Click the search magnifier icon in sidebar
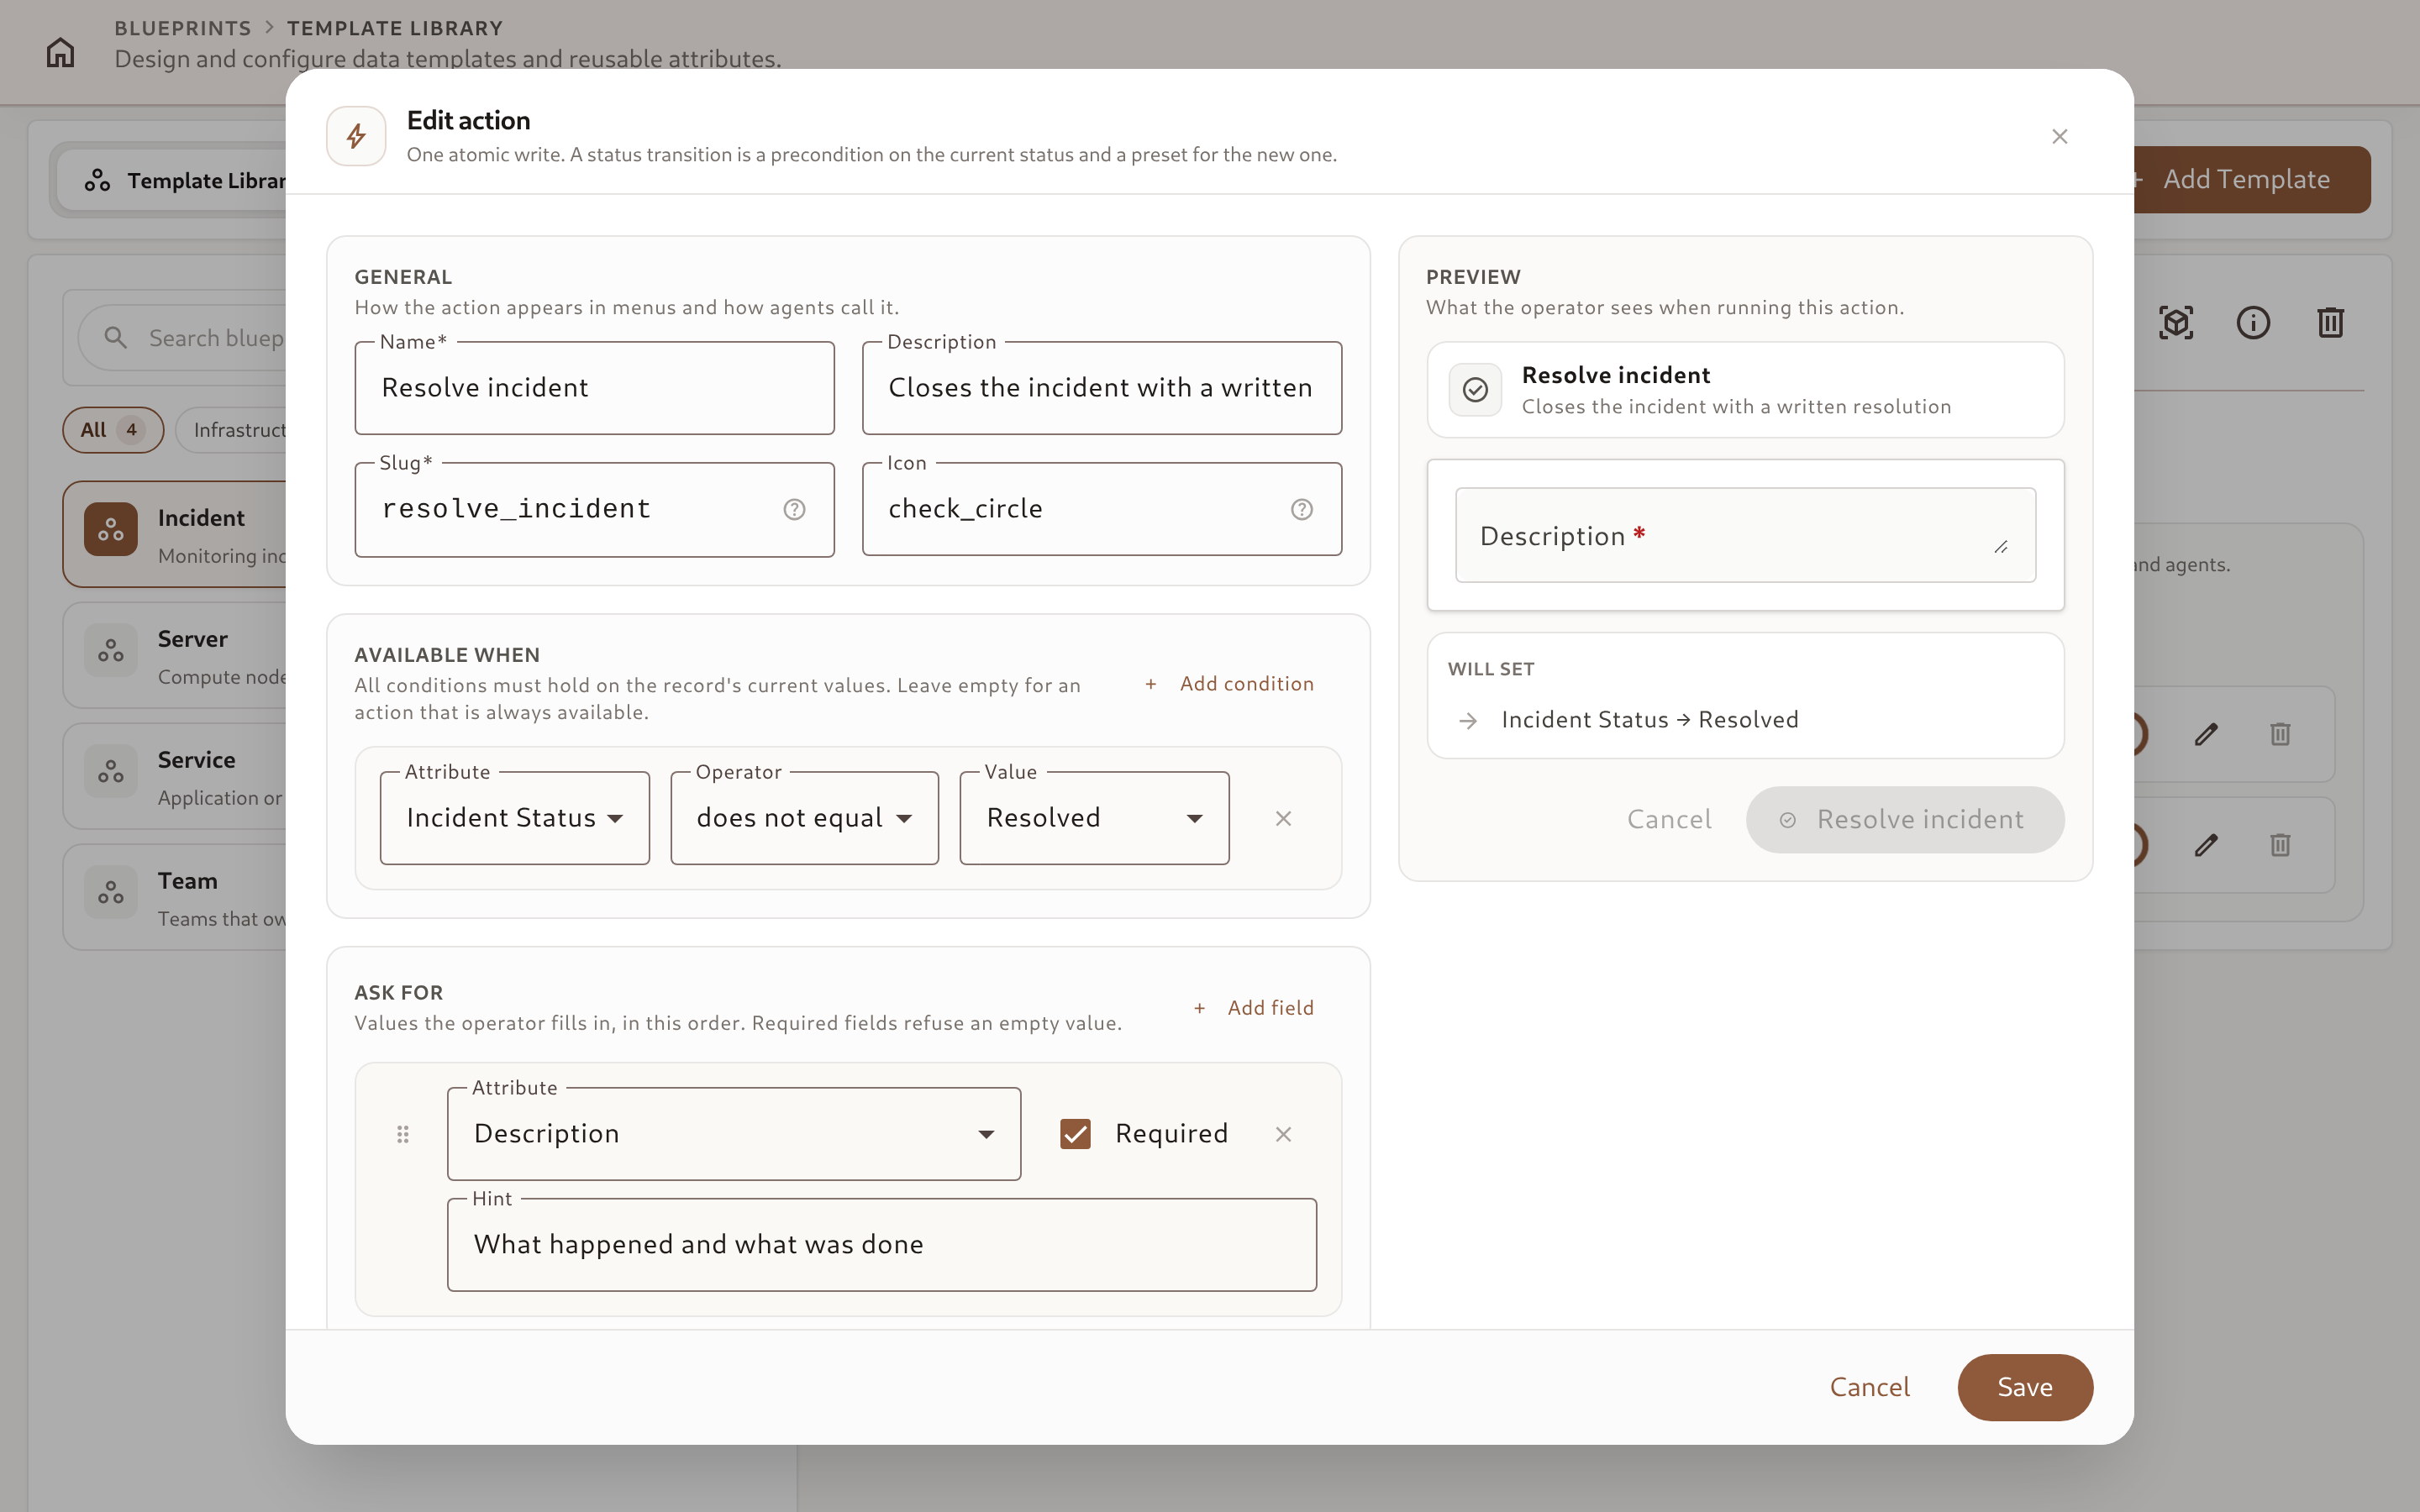The image size is (2420, 1512). point(116,338)
